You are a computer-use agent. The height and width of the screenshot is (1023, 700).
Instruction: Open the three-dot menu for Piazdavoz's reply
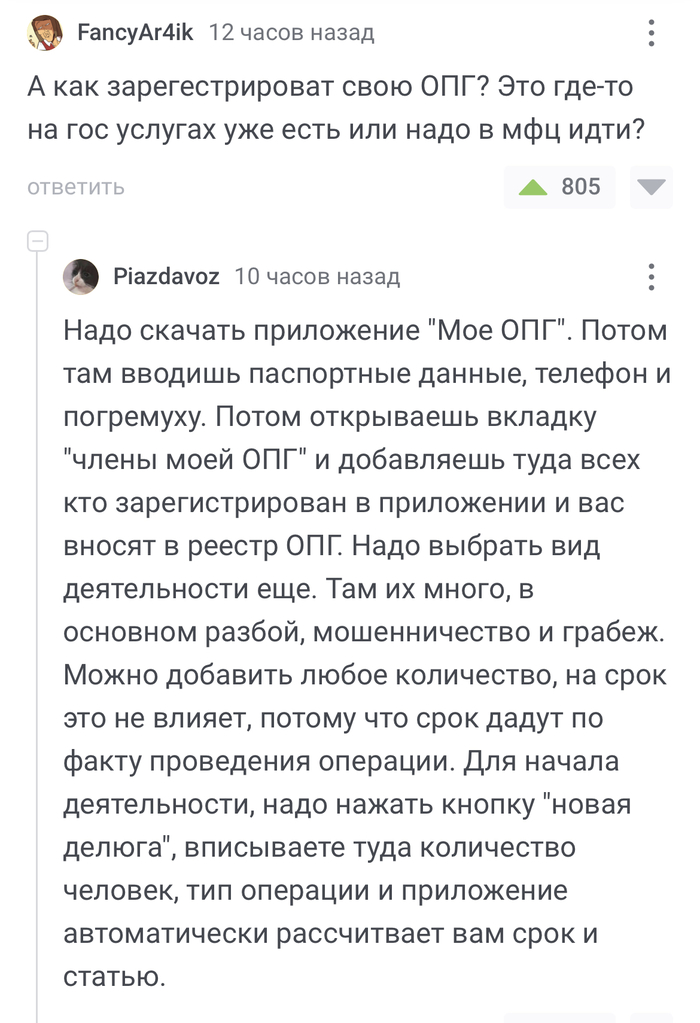pyautogui.click(x=651, y=277)
